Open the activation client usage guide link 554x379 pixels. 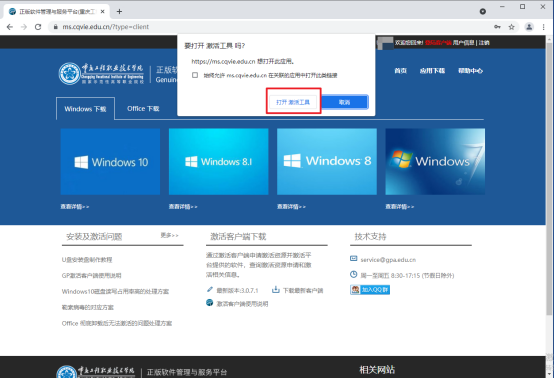pyautogui.click(x=242, y=304)
